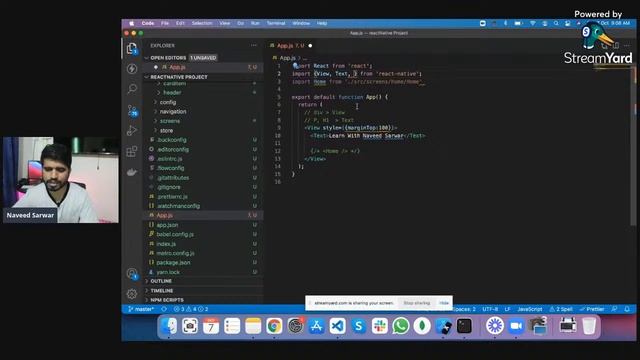The height and width of the screenshot is (360, 640).
Task: Open the Help menu
Action: pos(322,23)
